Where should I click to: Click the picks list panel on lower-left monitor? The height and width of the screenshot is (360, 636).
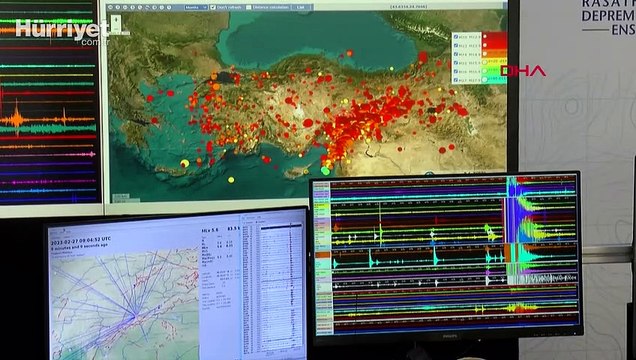pos(273,289)
